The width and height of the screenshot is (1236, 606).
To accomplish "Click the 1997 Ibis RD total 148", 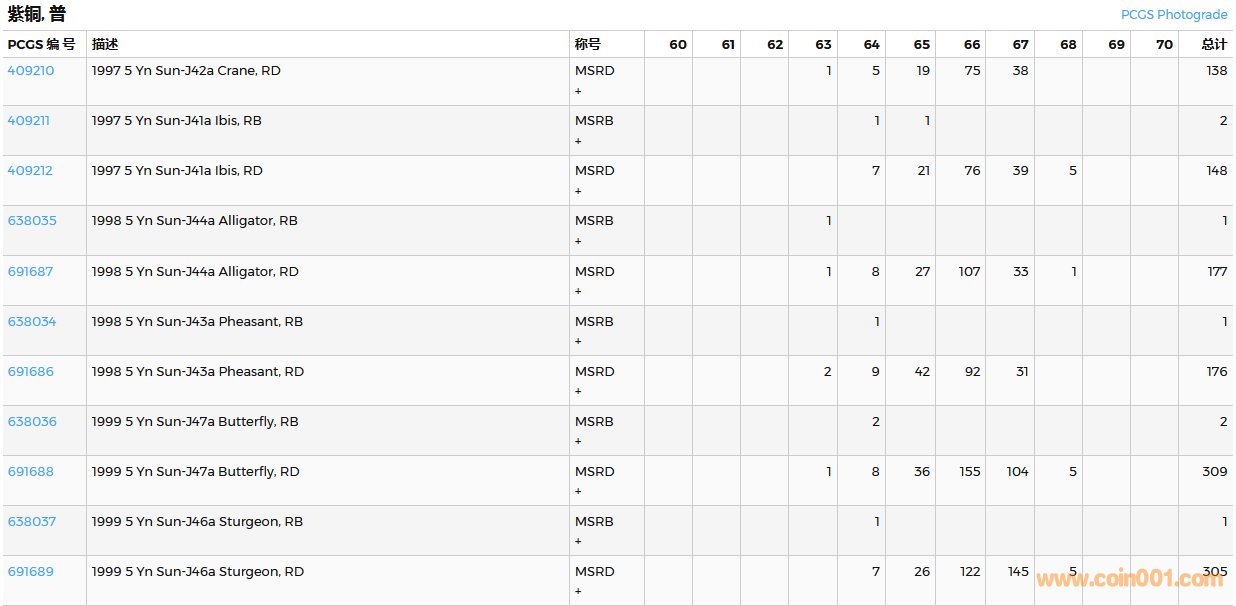I will click(1216, 171).
